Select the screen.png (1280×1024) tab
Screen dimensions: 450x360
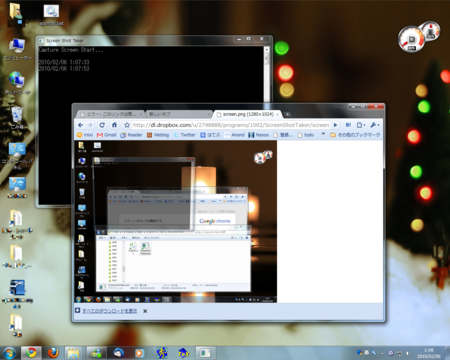pos(247,114)
